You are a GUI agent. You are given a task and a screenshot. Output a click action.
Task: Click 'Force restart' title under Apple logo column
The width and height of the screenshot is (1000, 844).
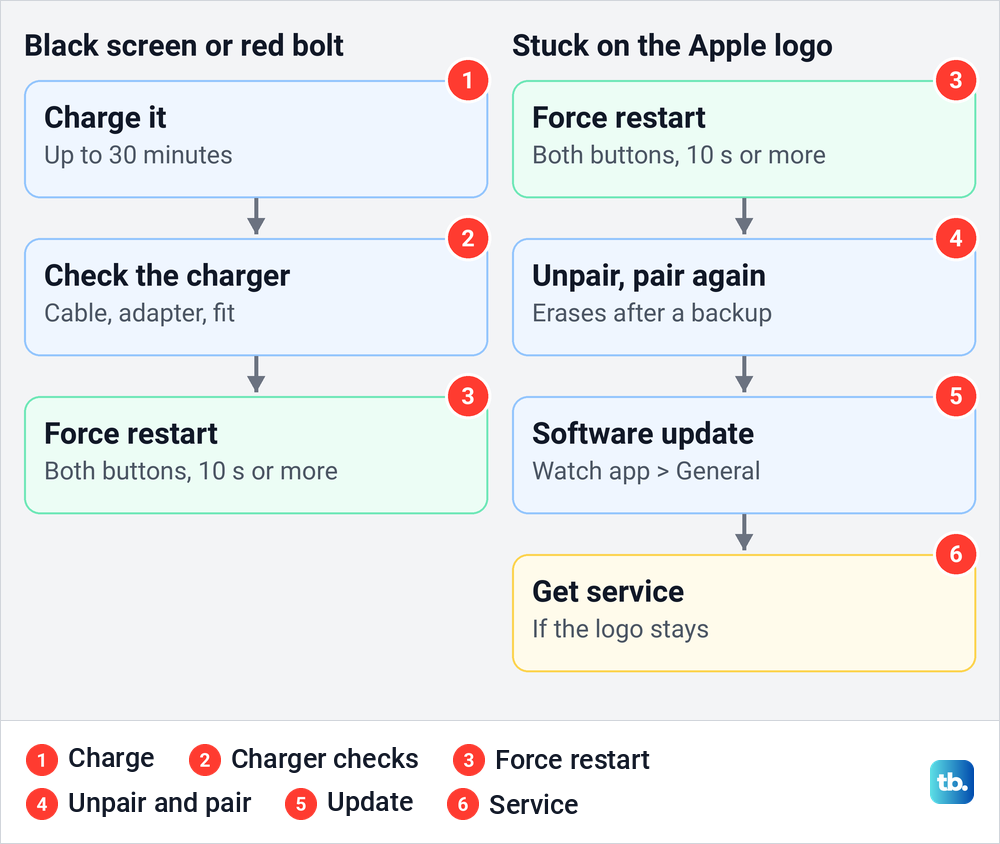coord(619,118)
